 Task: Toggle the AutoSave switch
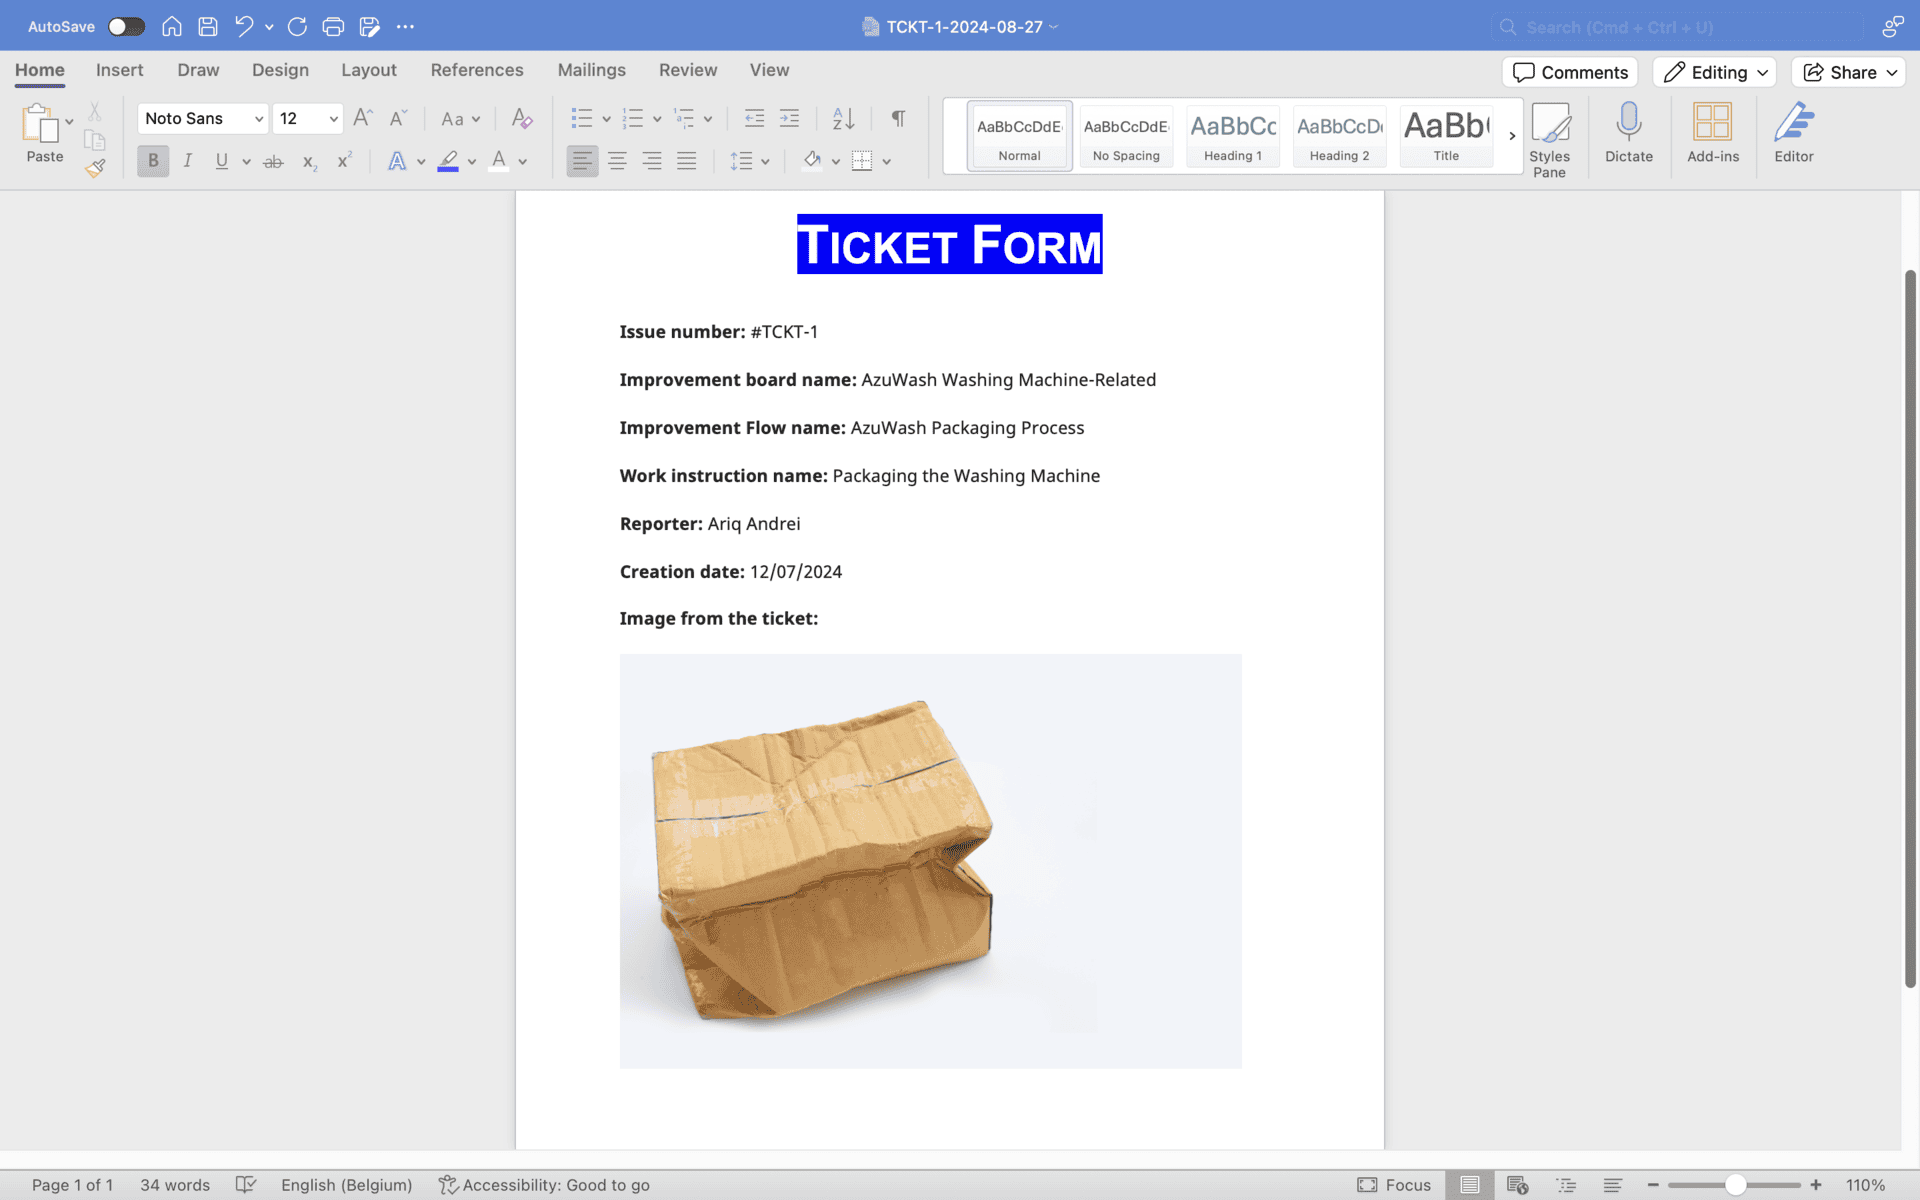(126, 27)
